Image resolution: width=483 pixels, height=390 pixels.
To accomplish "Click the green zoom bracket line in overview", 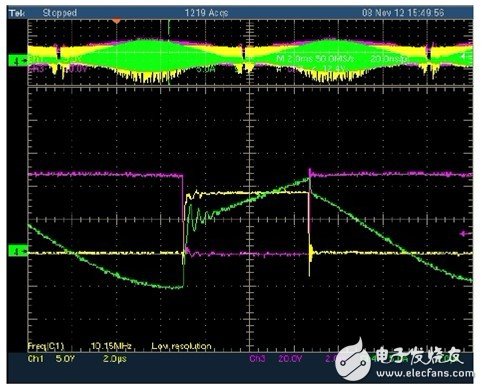I will tap(169, 52).
